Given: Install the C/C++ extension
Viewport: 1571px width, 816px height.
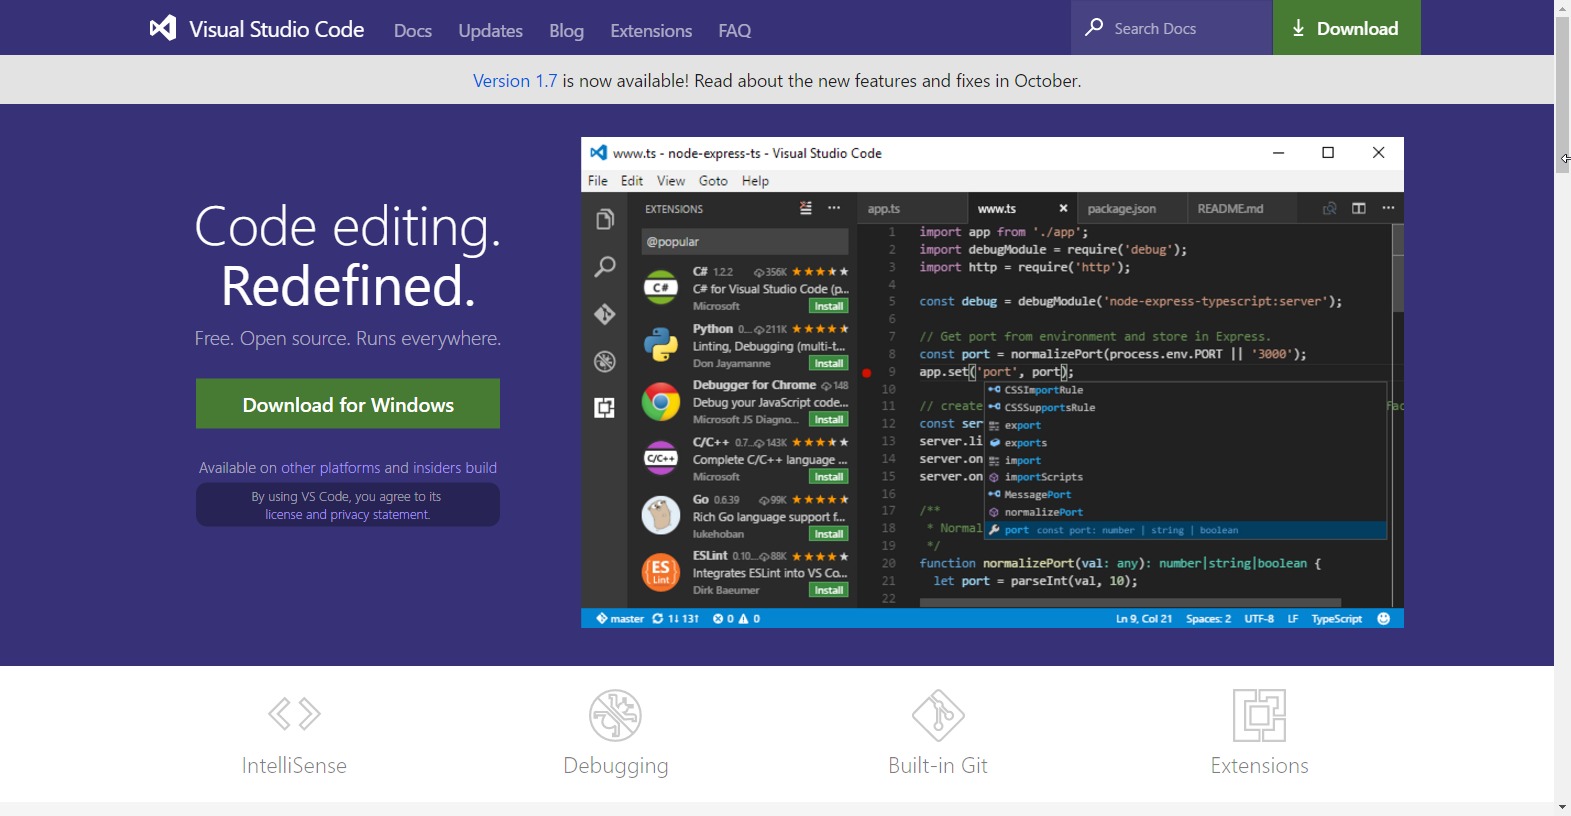Looking at the screenshot, I should coord(829,477).
